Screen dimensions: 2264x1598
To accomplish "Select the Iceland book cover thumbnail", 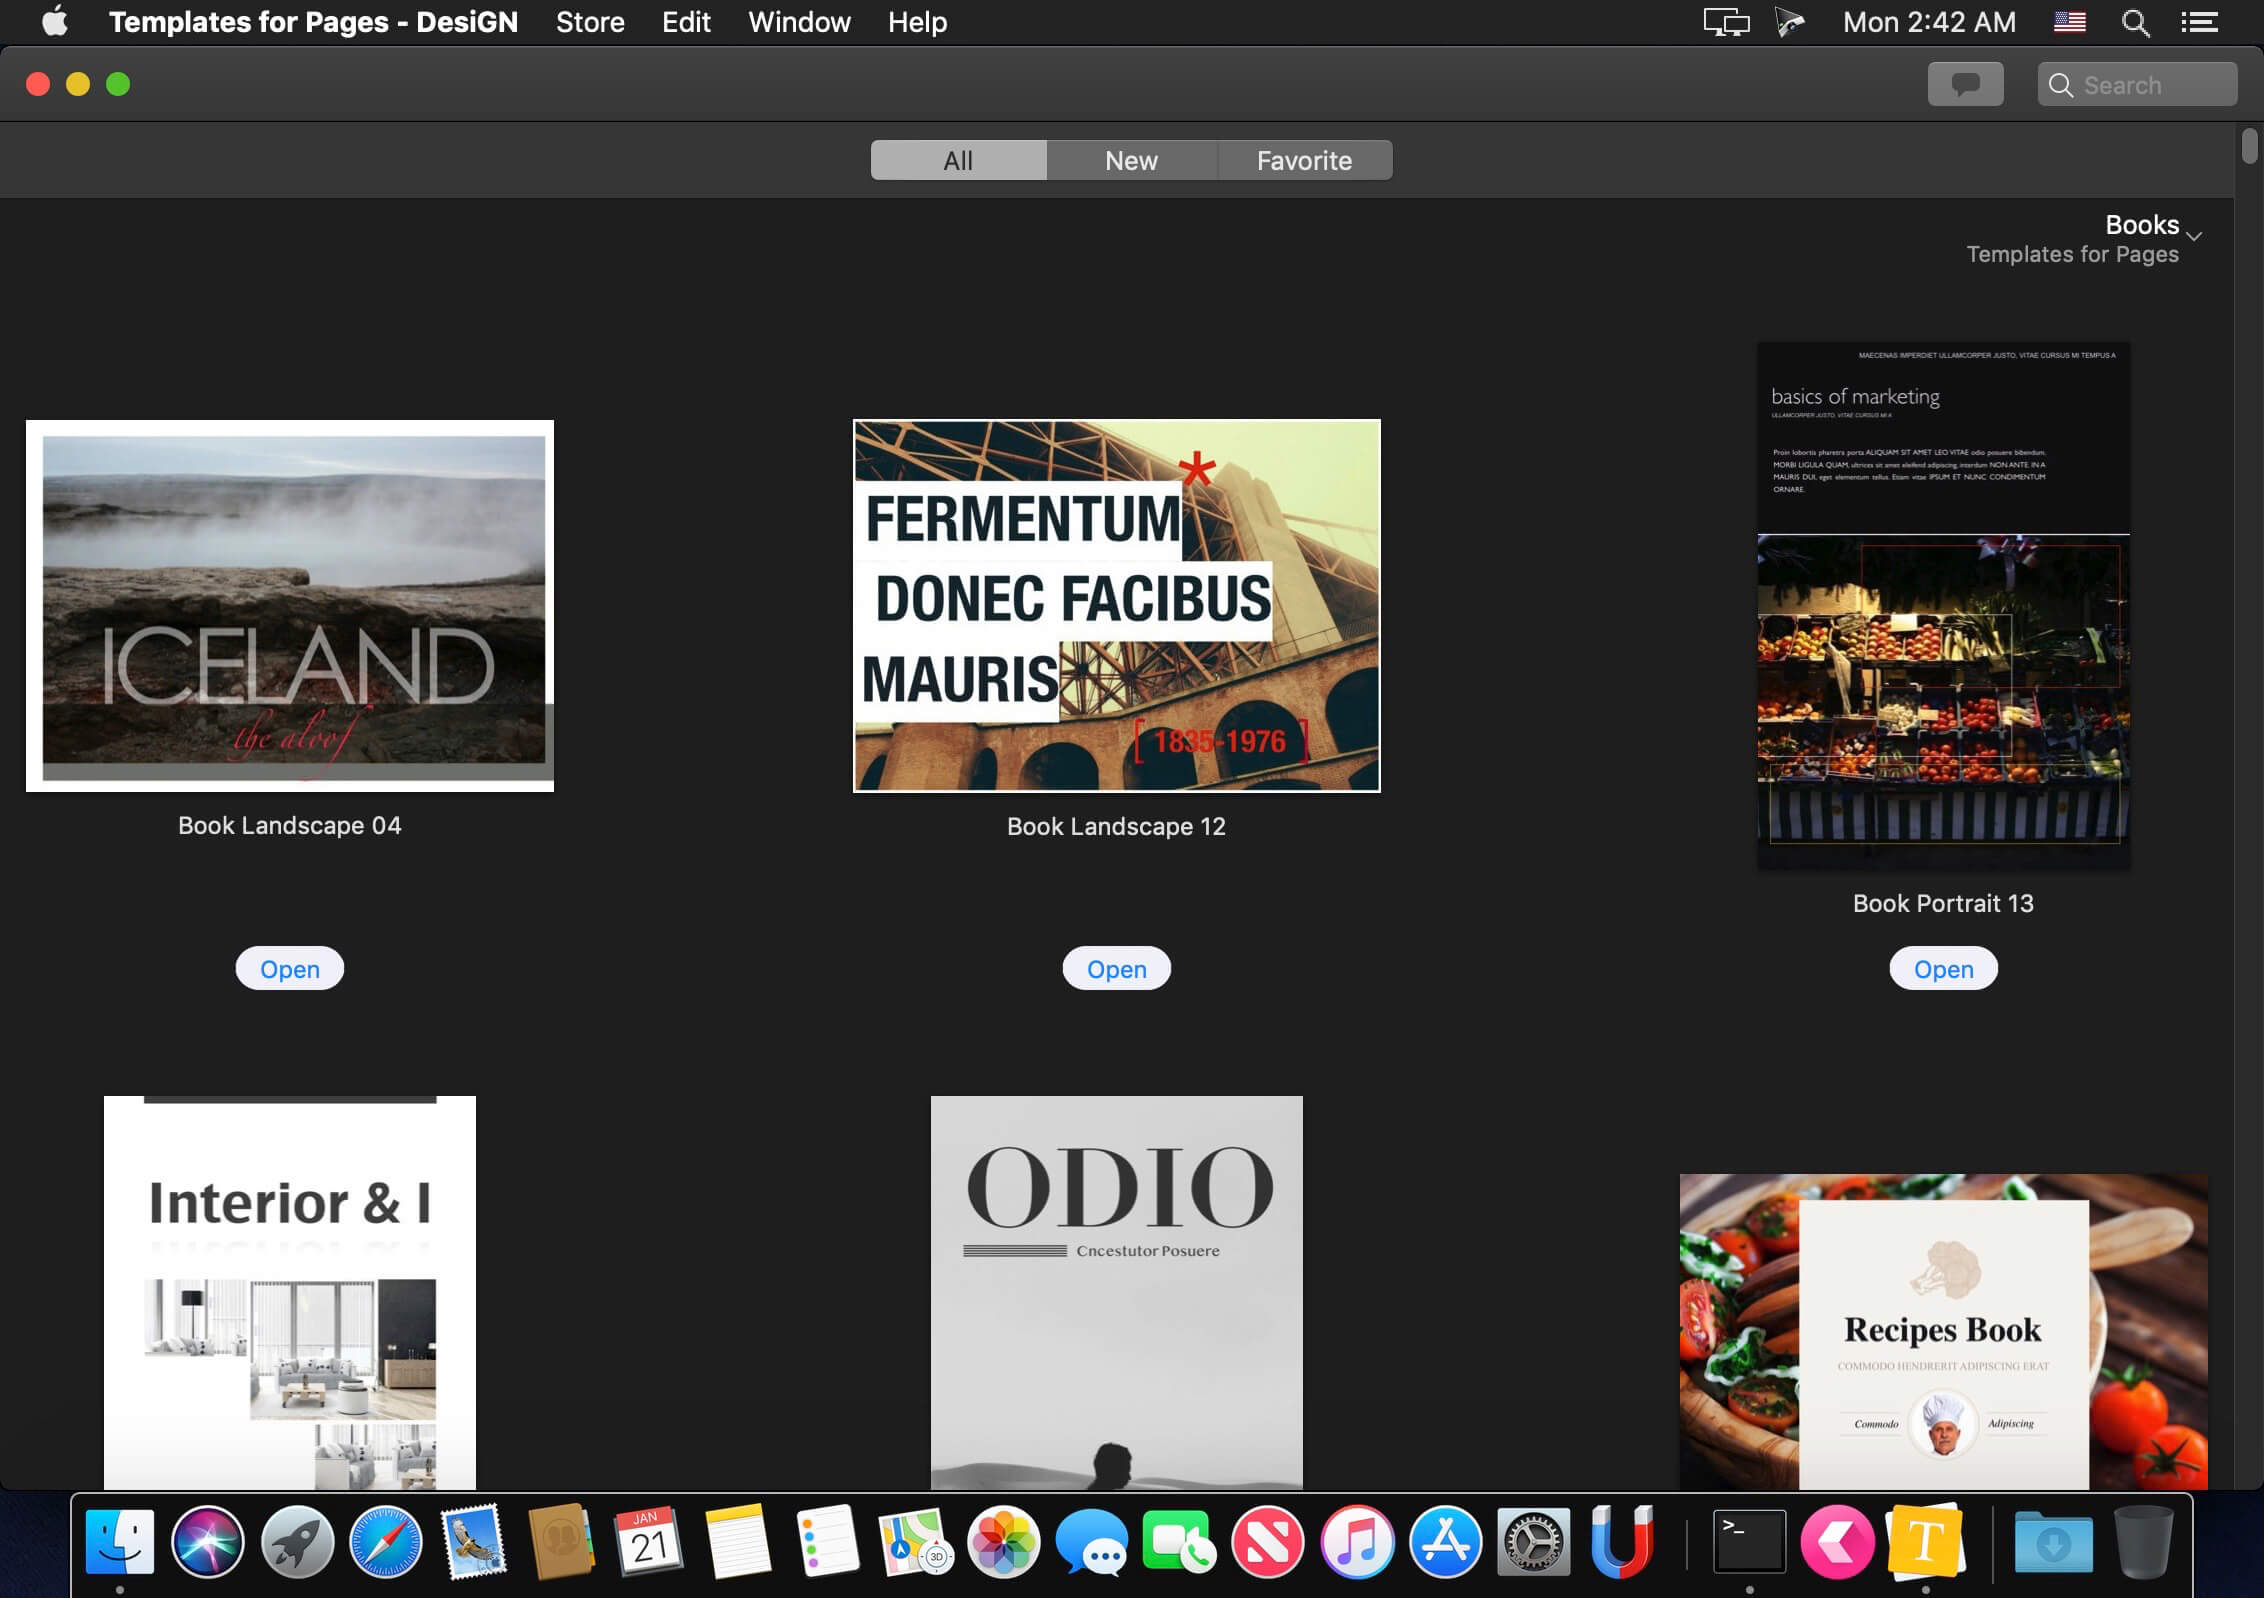I will 290,606.
